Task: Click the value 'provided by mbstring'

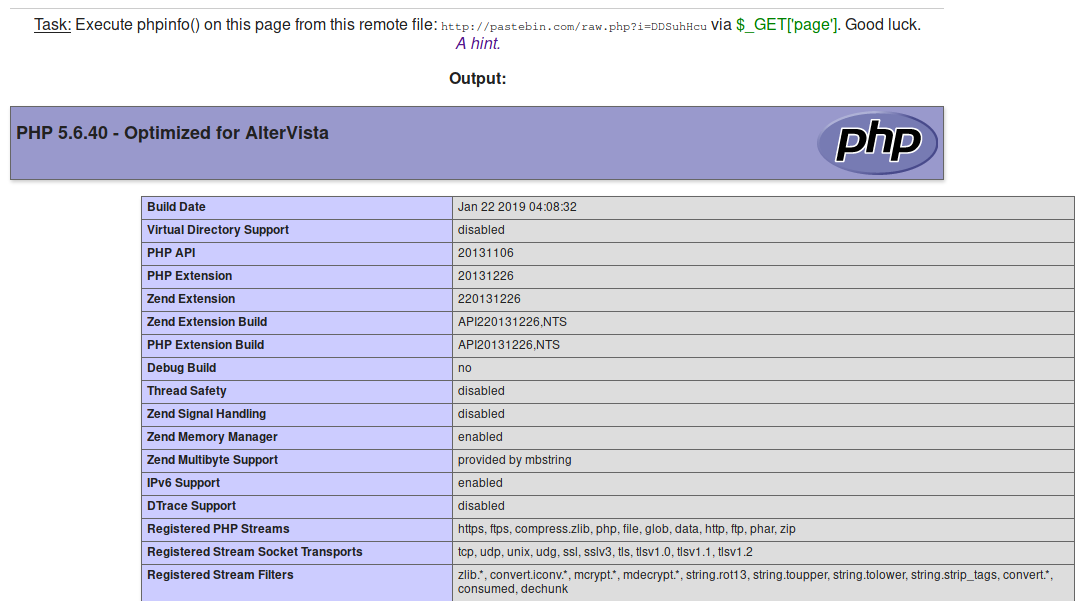Action: tap(514, 460)
